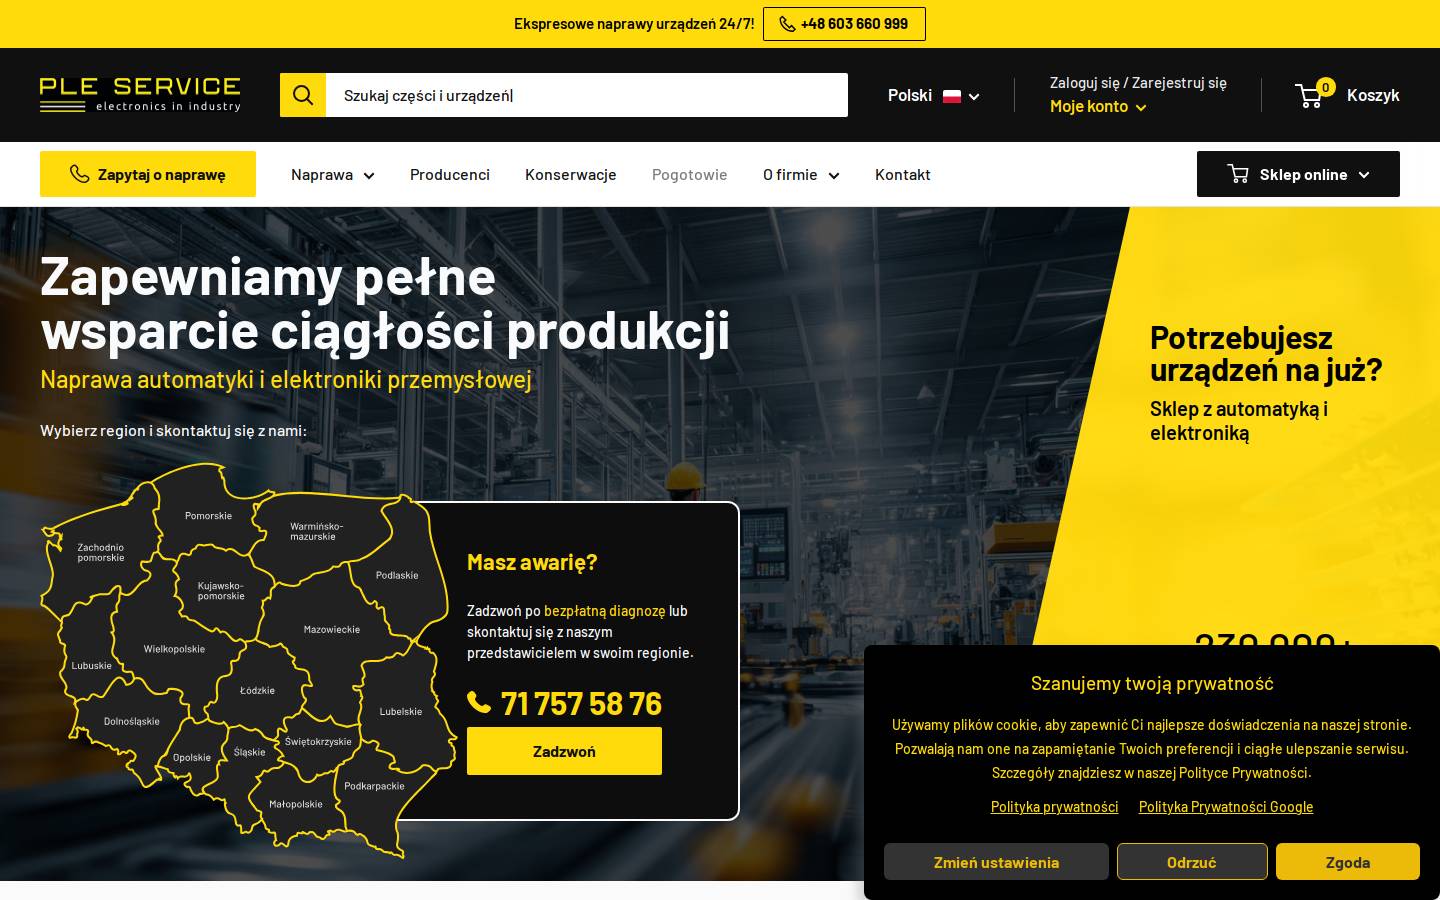
Task: Expand the O firmie menu
Action: [x=801, y=175]
